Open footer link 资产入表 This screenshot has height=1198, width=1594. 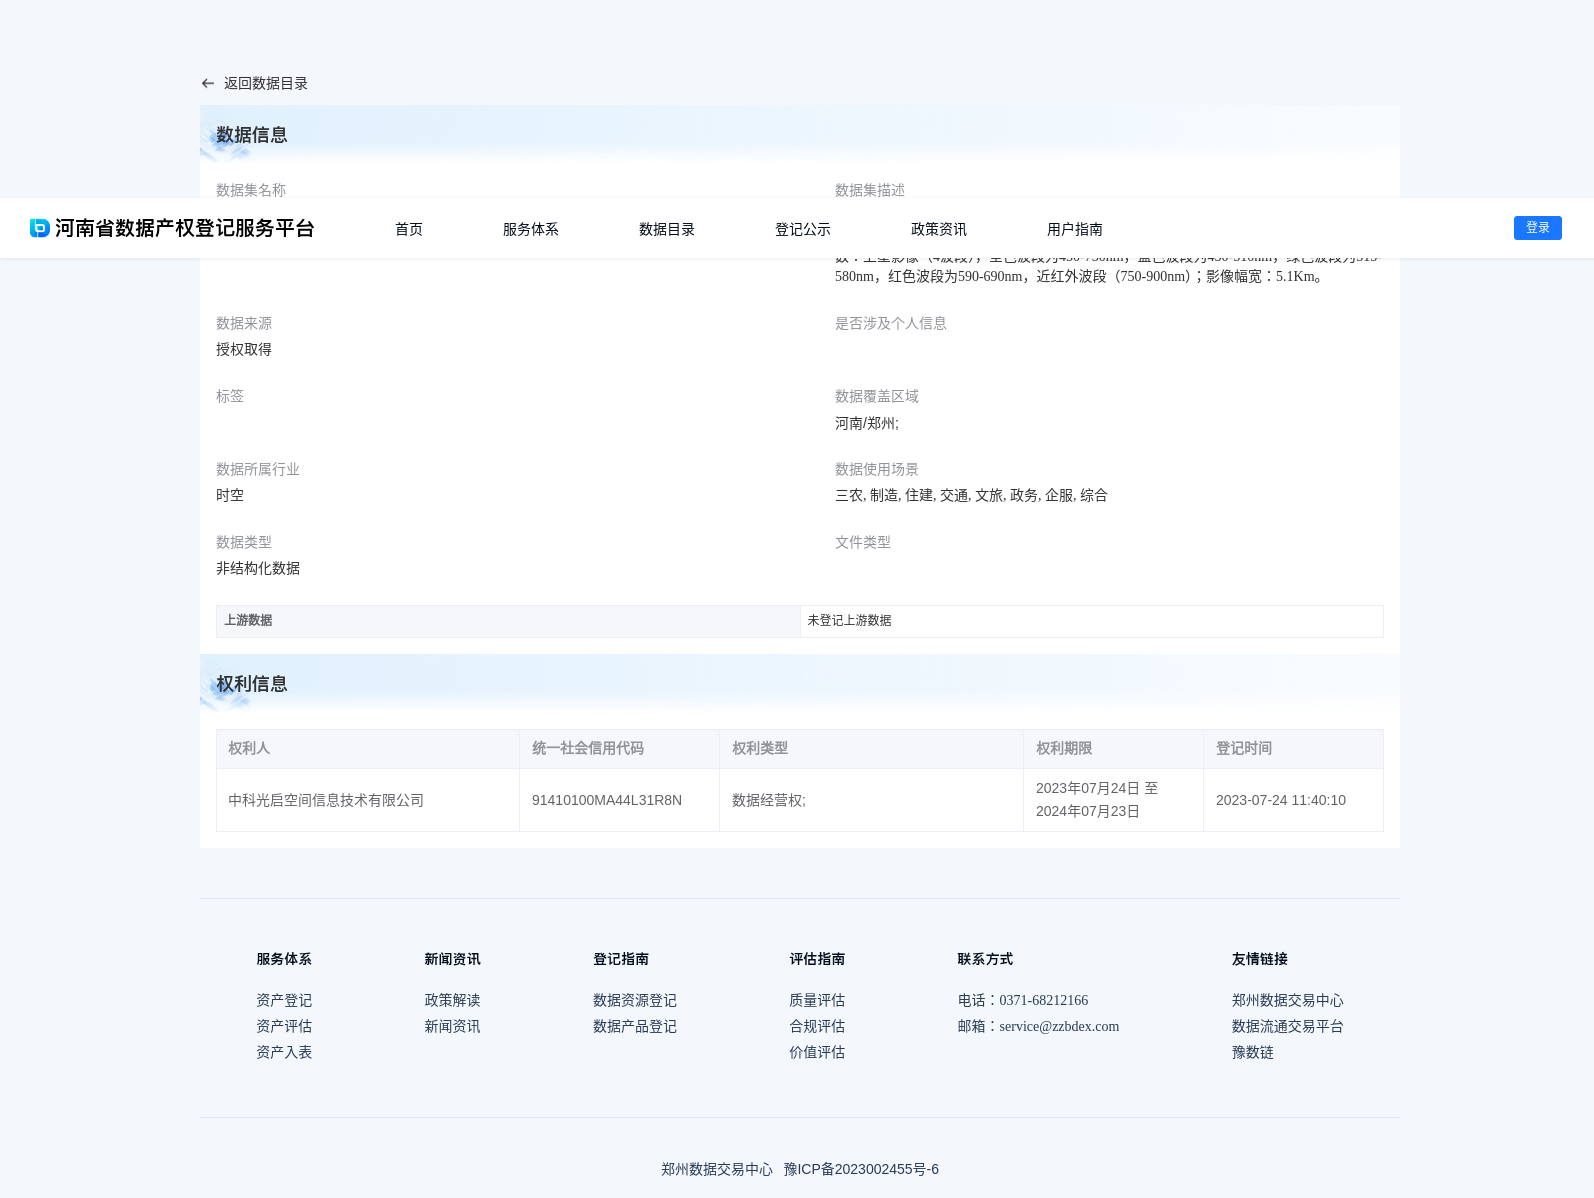[x=284, y=1052]
